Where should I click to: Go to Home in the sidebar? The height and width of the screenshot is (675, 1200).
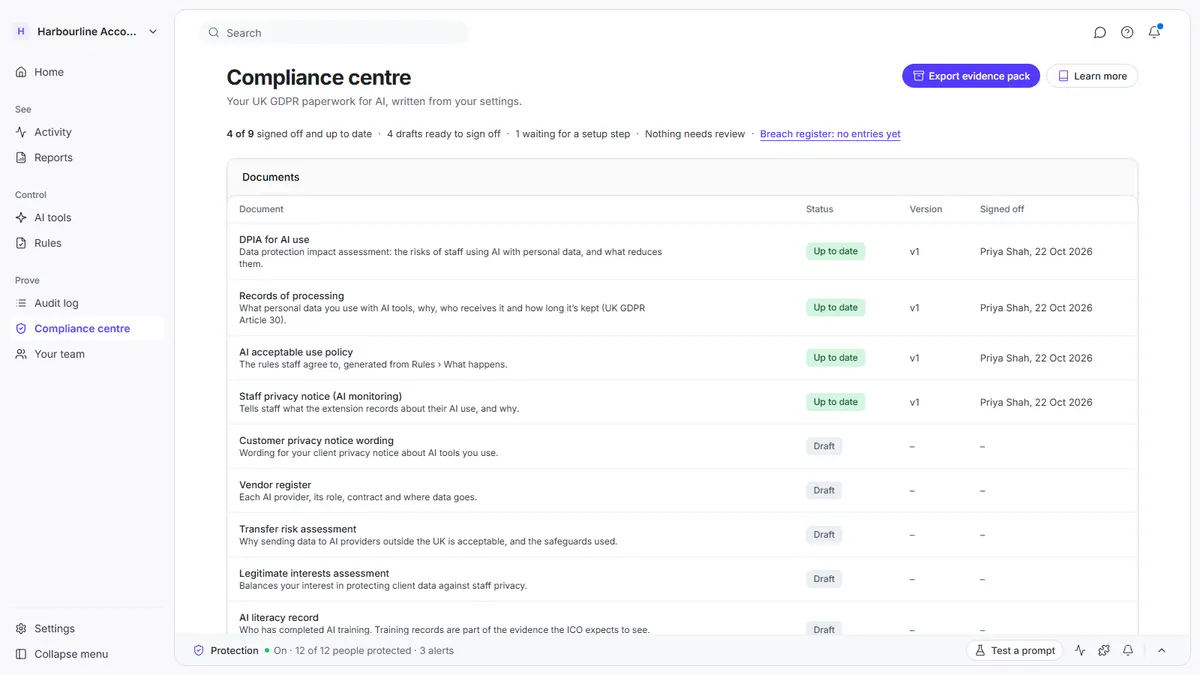click(x=49, y=72)
